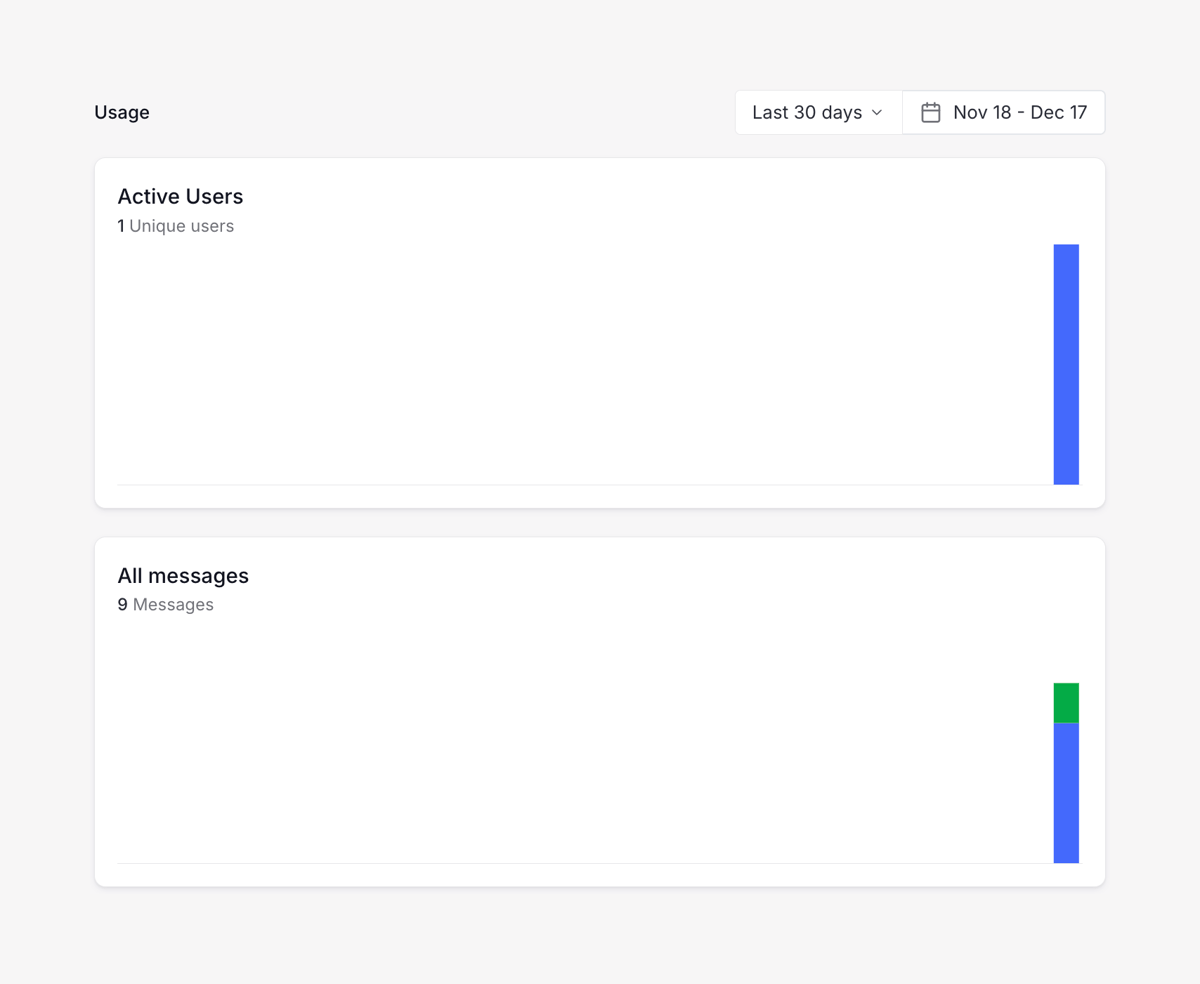Screen dimensions: 1200x984
Task: Click the Active Users card title
Action: pos(180,196)
